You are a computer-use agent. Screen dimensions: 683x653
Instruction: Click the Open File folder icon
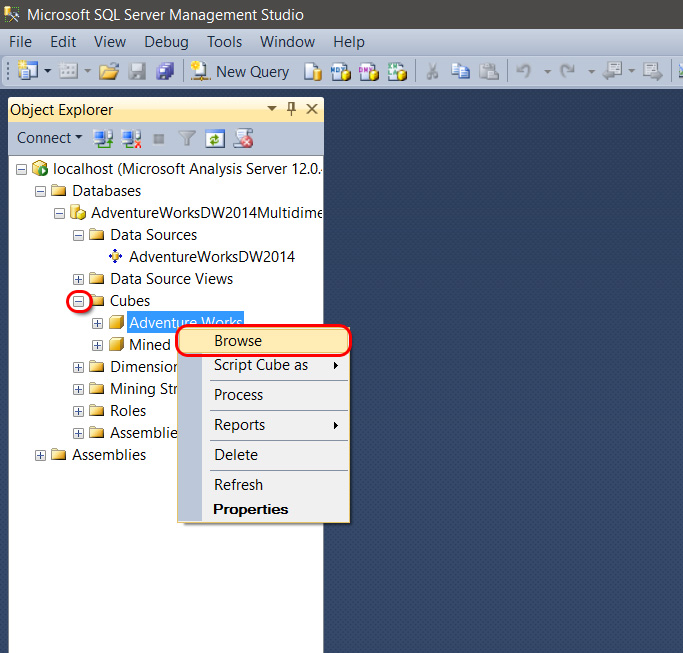109,71
